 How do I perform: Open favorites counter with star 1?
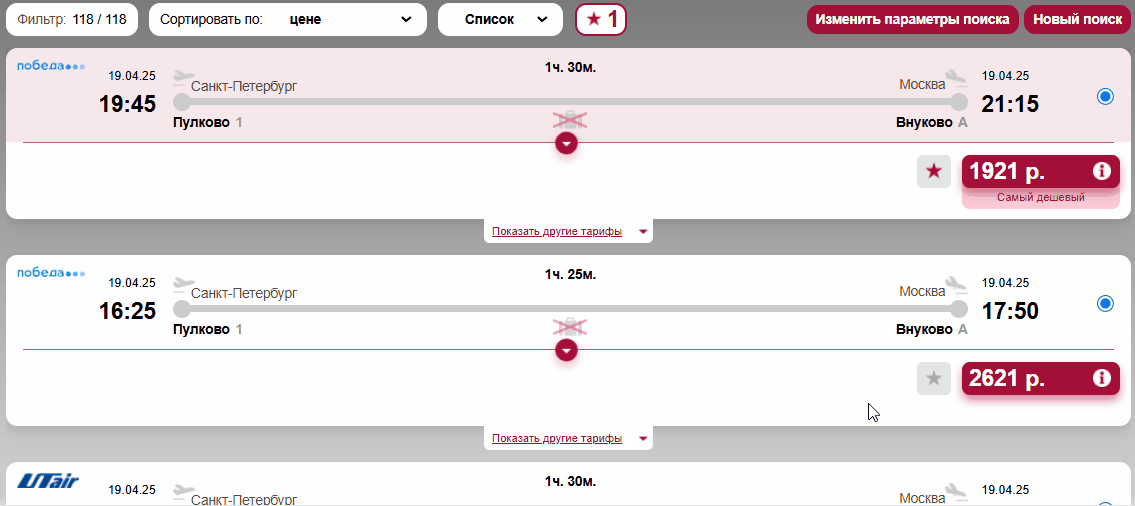click(x=601, y=20)
